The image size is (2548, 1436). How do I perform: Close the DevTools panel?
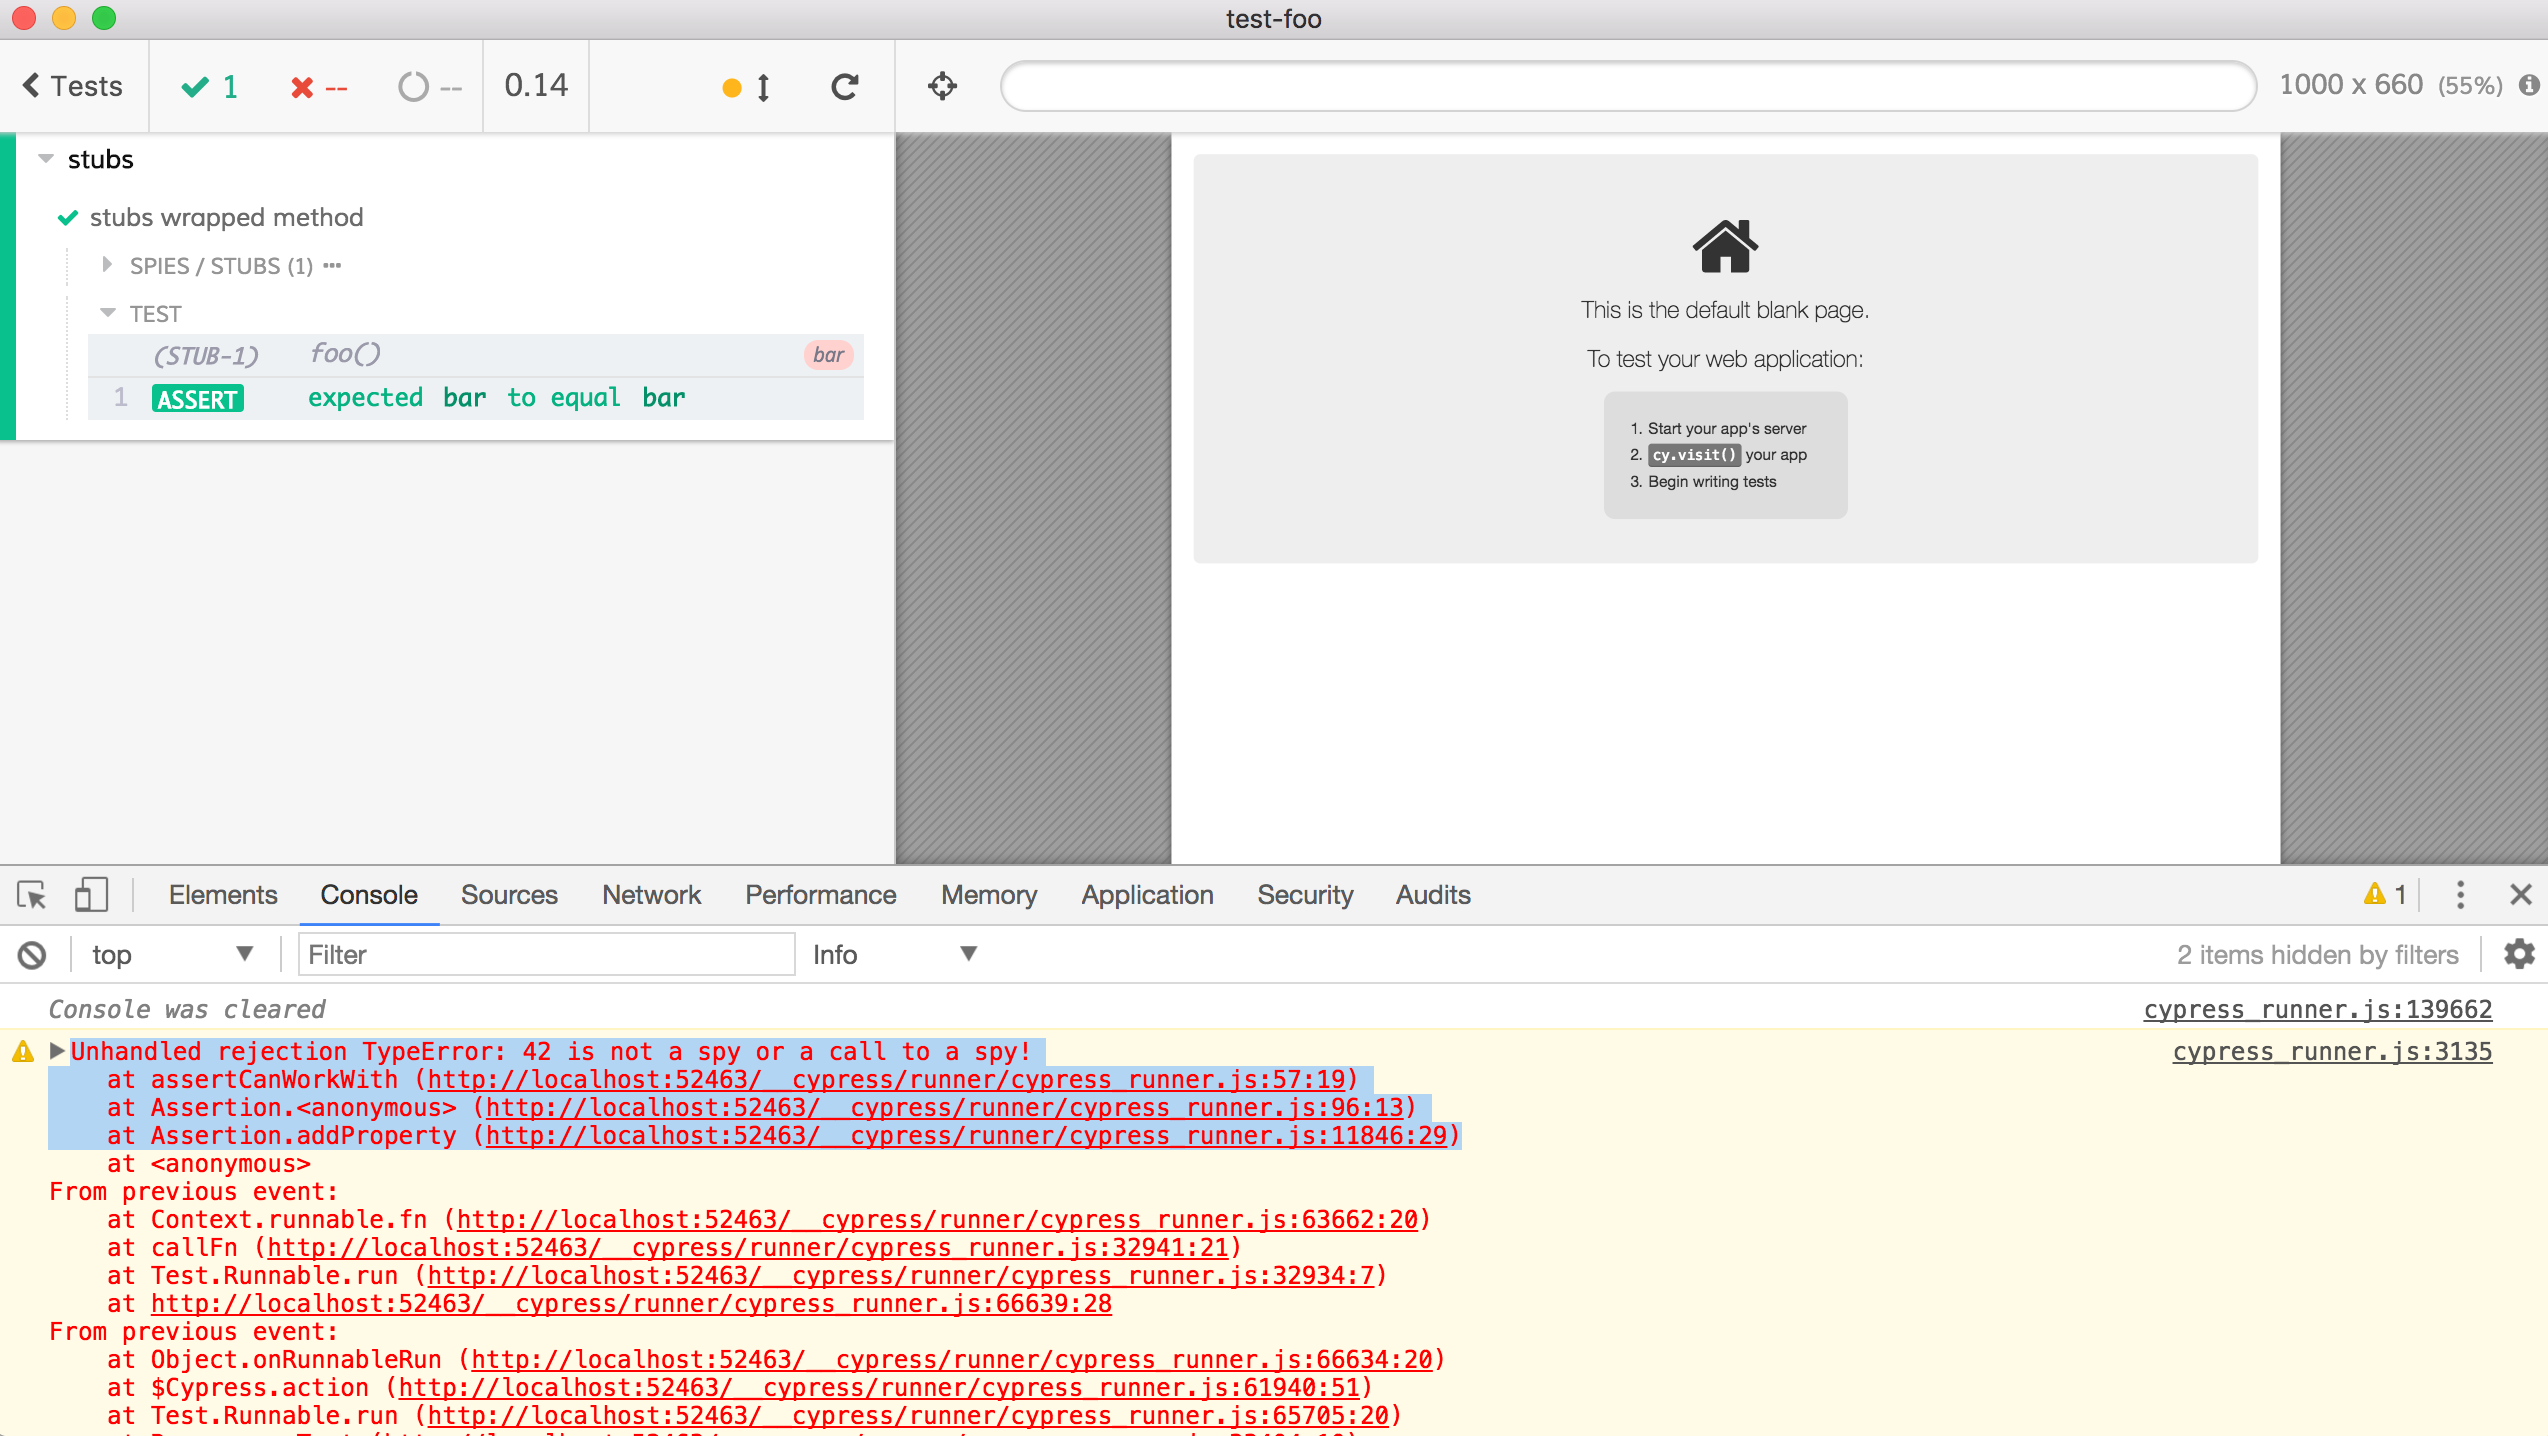[x=2521, y=895]
